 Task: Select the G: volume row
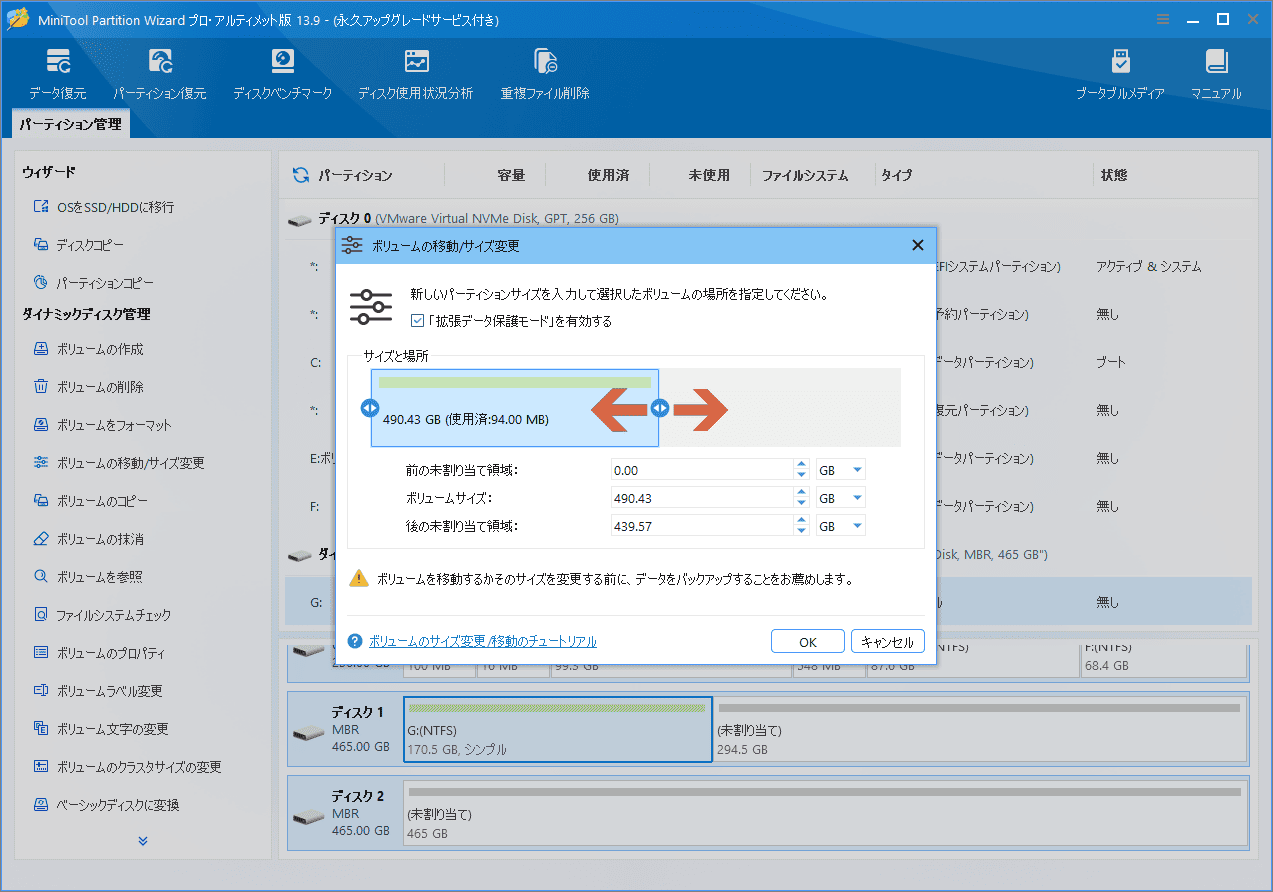click(768, 602)
